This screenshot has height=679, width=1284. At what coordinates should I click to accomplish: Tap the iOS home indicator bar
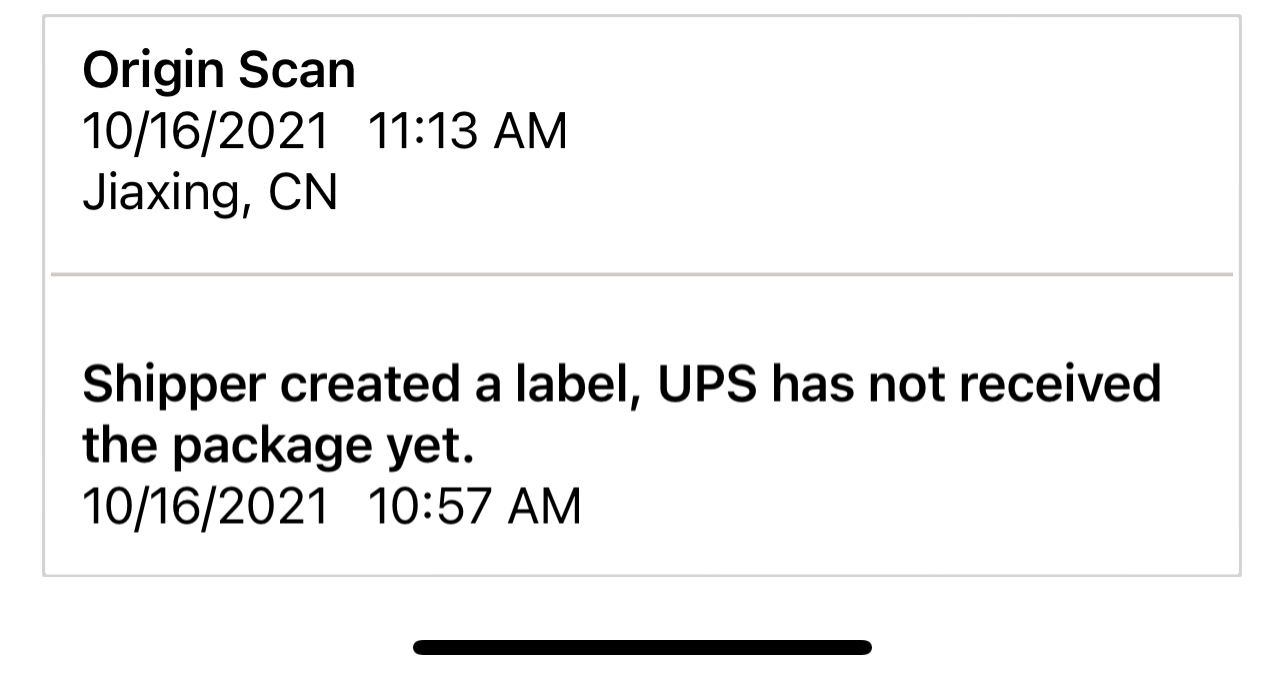(x=642, y=647)
